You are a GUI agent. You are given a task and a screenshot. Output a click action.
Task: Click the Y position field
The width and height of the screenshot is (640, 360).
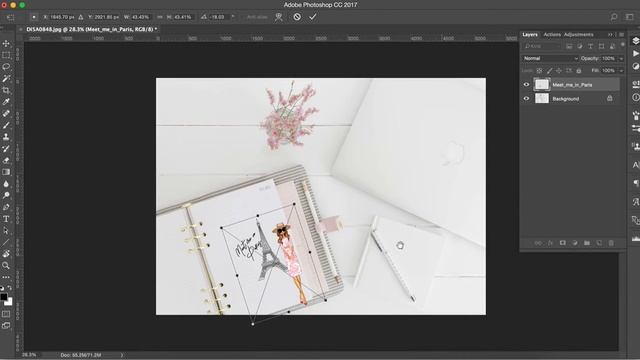point(106,17)
